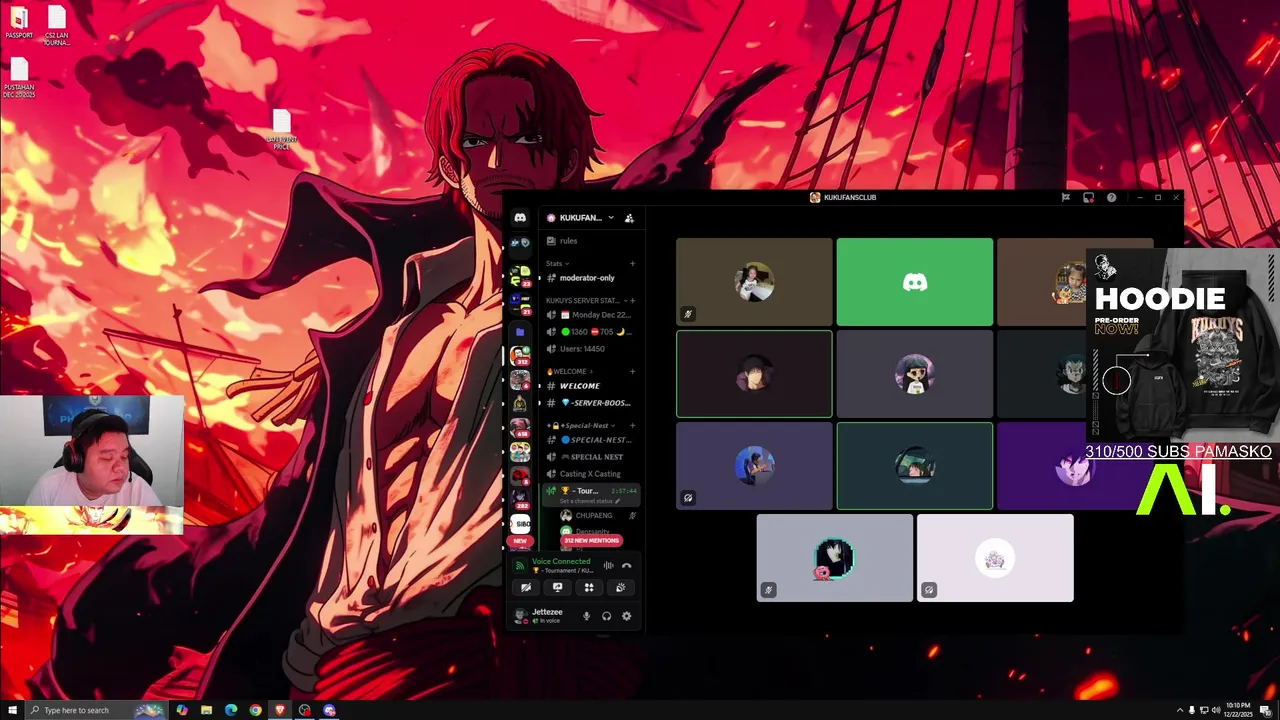The width and height of the screenshot is (1280, 720).
Task: Open invite members icon beside server name
Action: pyautogui.click(x=629, y=218)
